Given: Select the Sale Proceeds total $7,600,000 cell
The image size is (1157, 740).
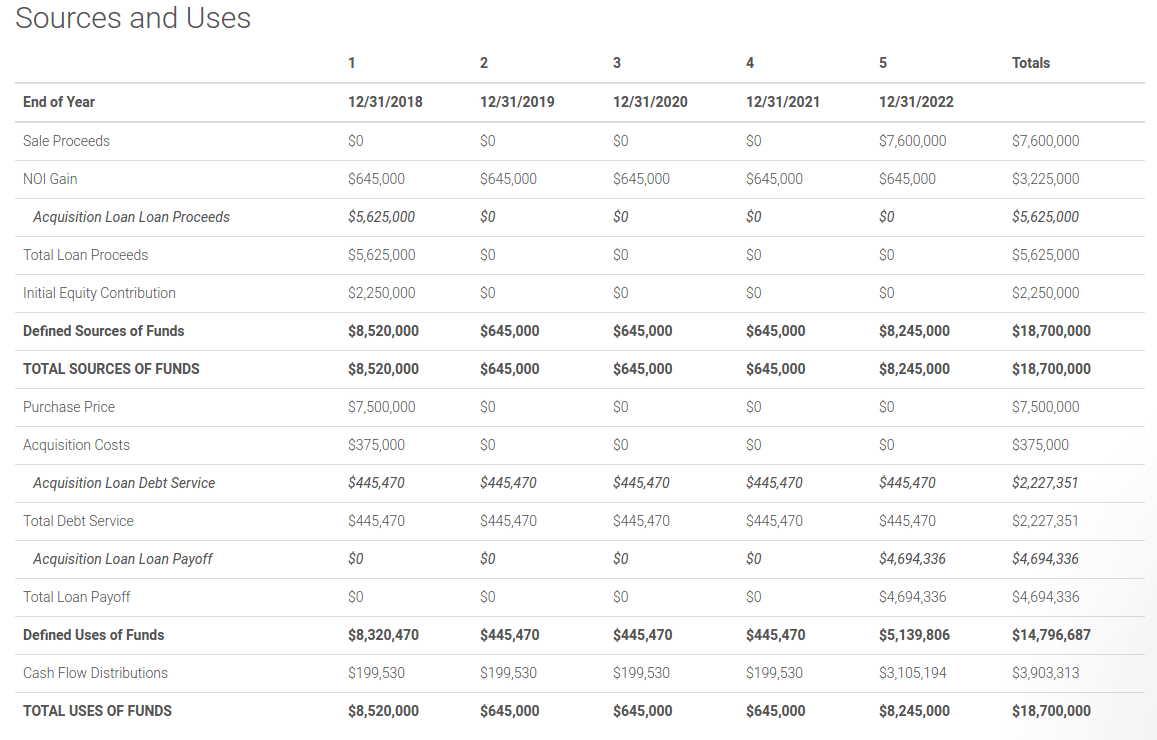Looking at the screenshot, I should tap(1045, 141).
